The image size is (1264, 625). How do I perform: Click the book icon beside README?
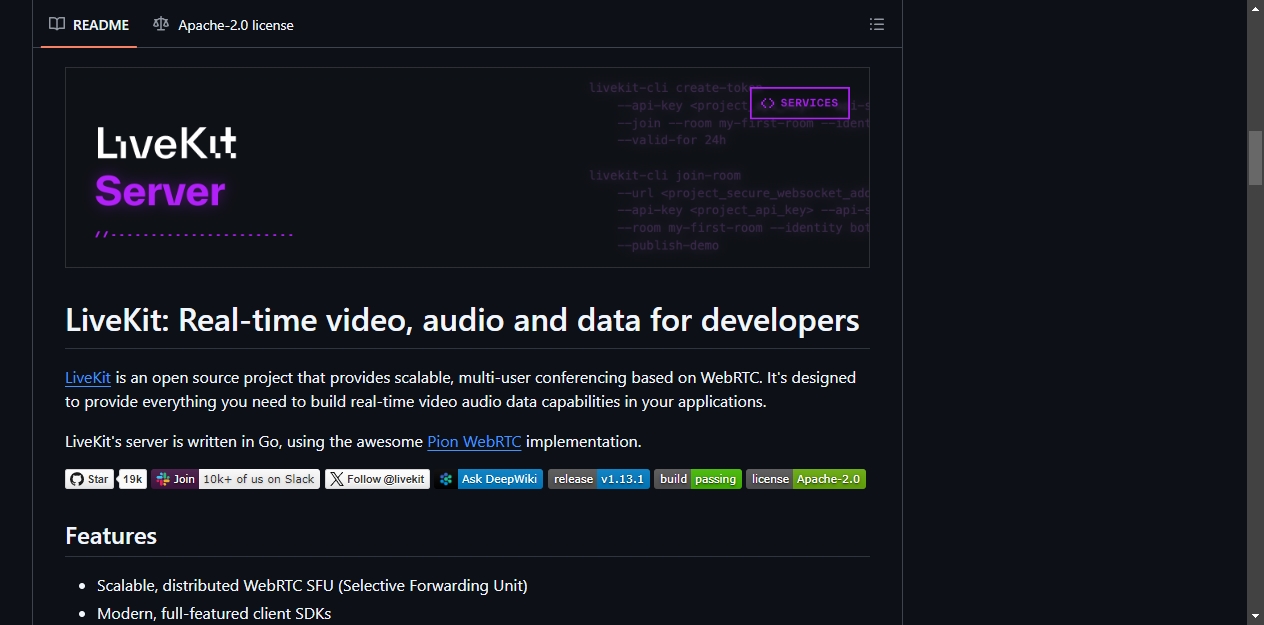click(57, 24)
